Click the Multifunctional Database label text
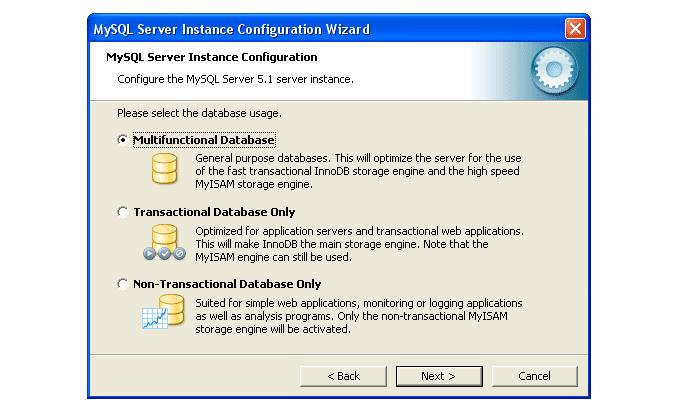 coord(204,140)
